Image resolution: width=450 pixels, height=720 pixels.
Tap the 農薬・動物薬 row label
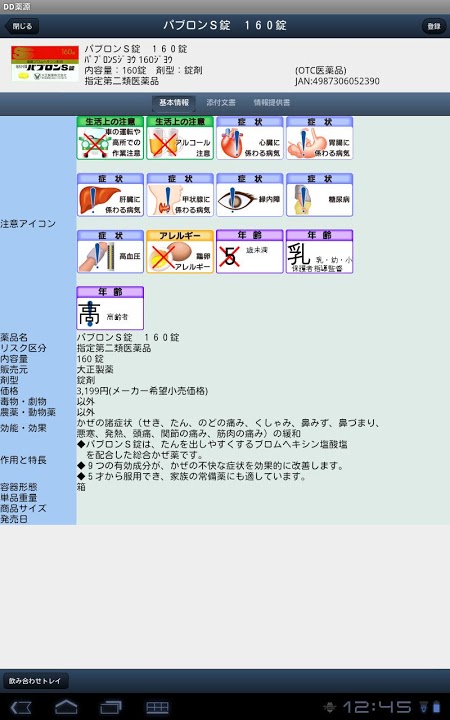pyautogui.click(x=28, y=412)
